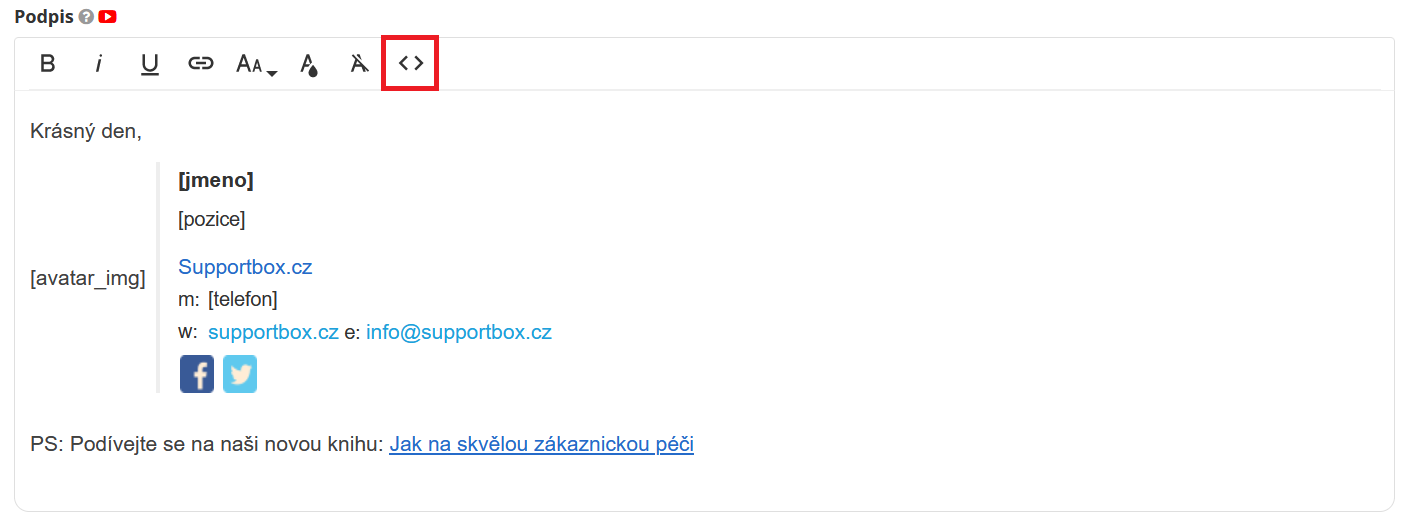Open the Supportbox.cz company link
The image size is (1416, 522).
click(245, 267)
